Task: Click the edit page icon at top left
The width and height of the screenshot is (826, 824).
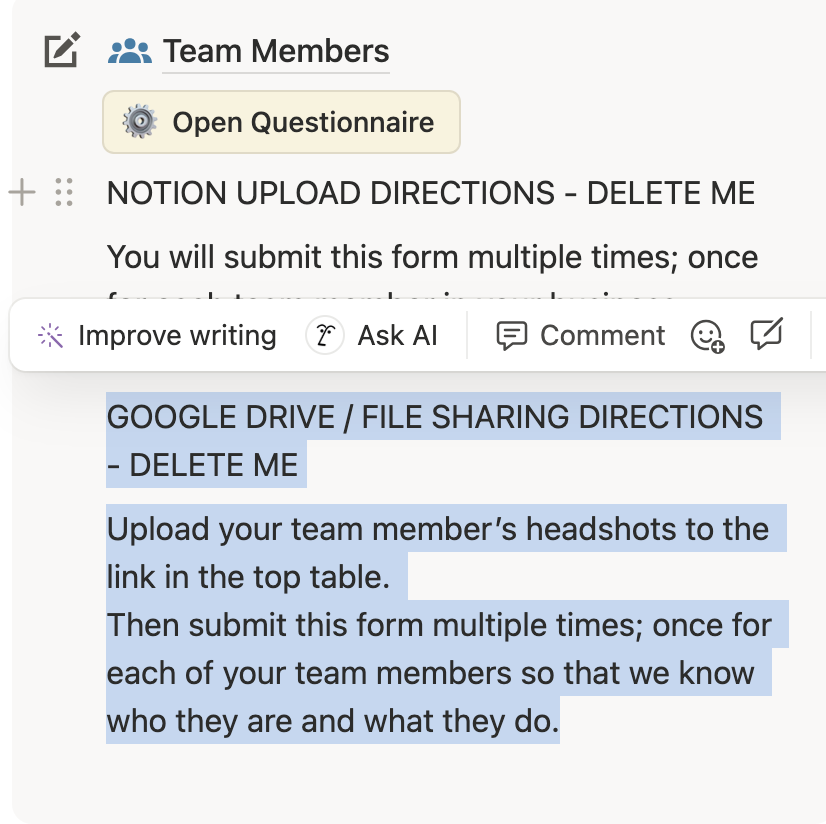Action: [x=61, y=50]
